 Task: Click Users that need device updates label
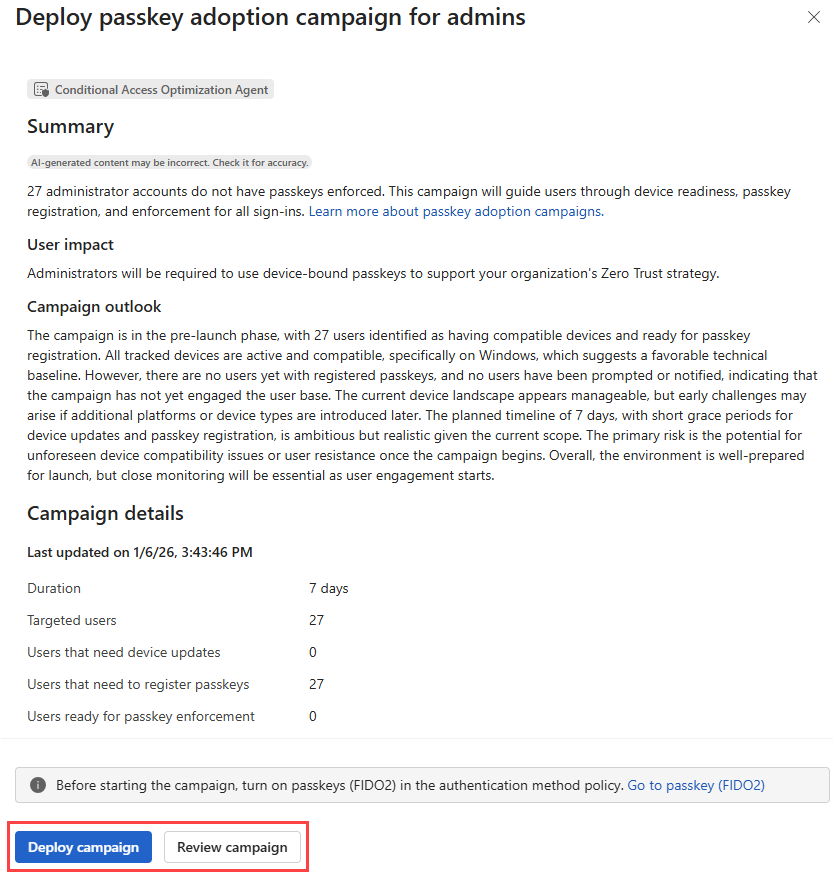pyautogui.click(x=124, y=652)
